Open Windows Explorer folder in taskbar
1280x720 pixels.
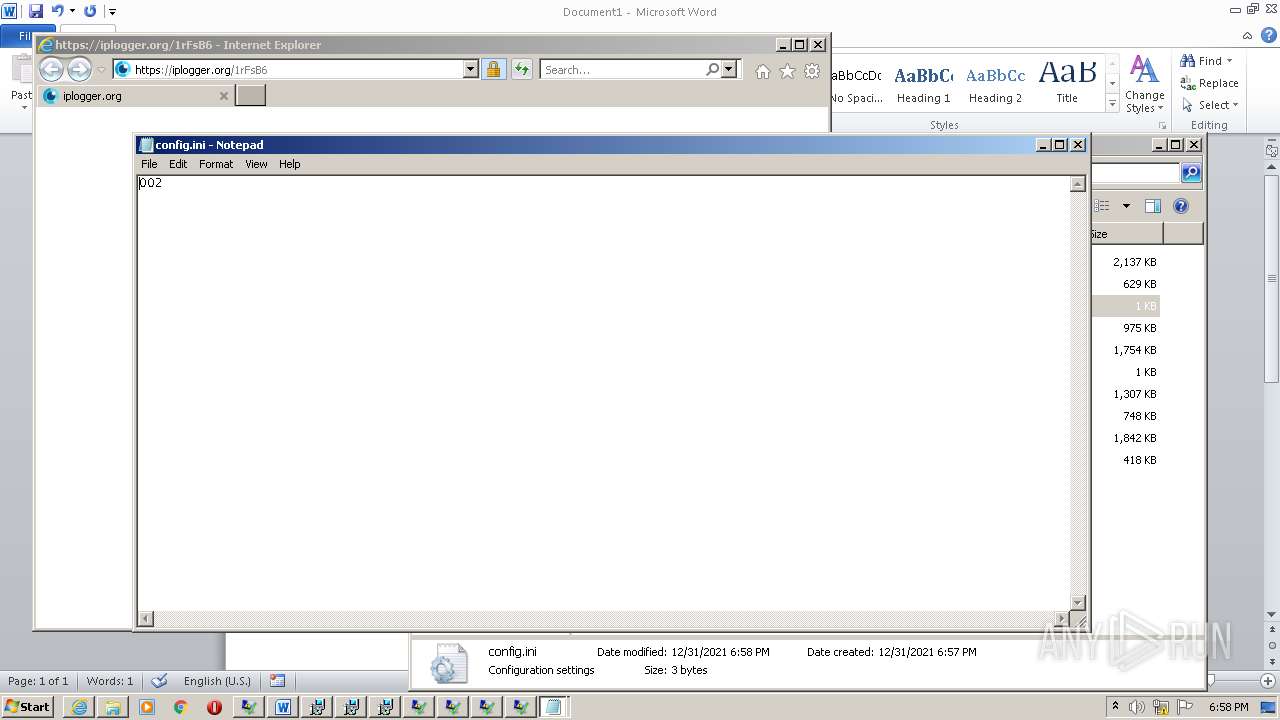coord(113,707)
